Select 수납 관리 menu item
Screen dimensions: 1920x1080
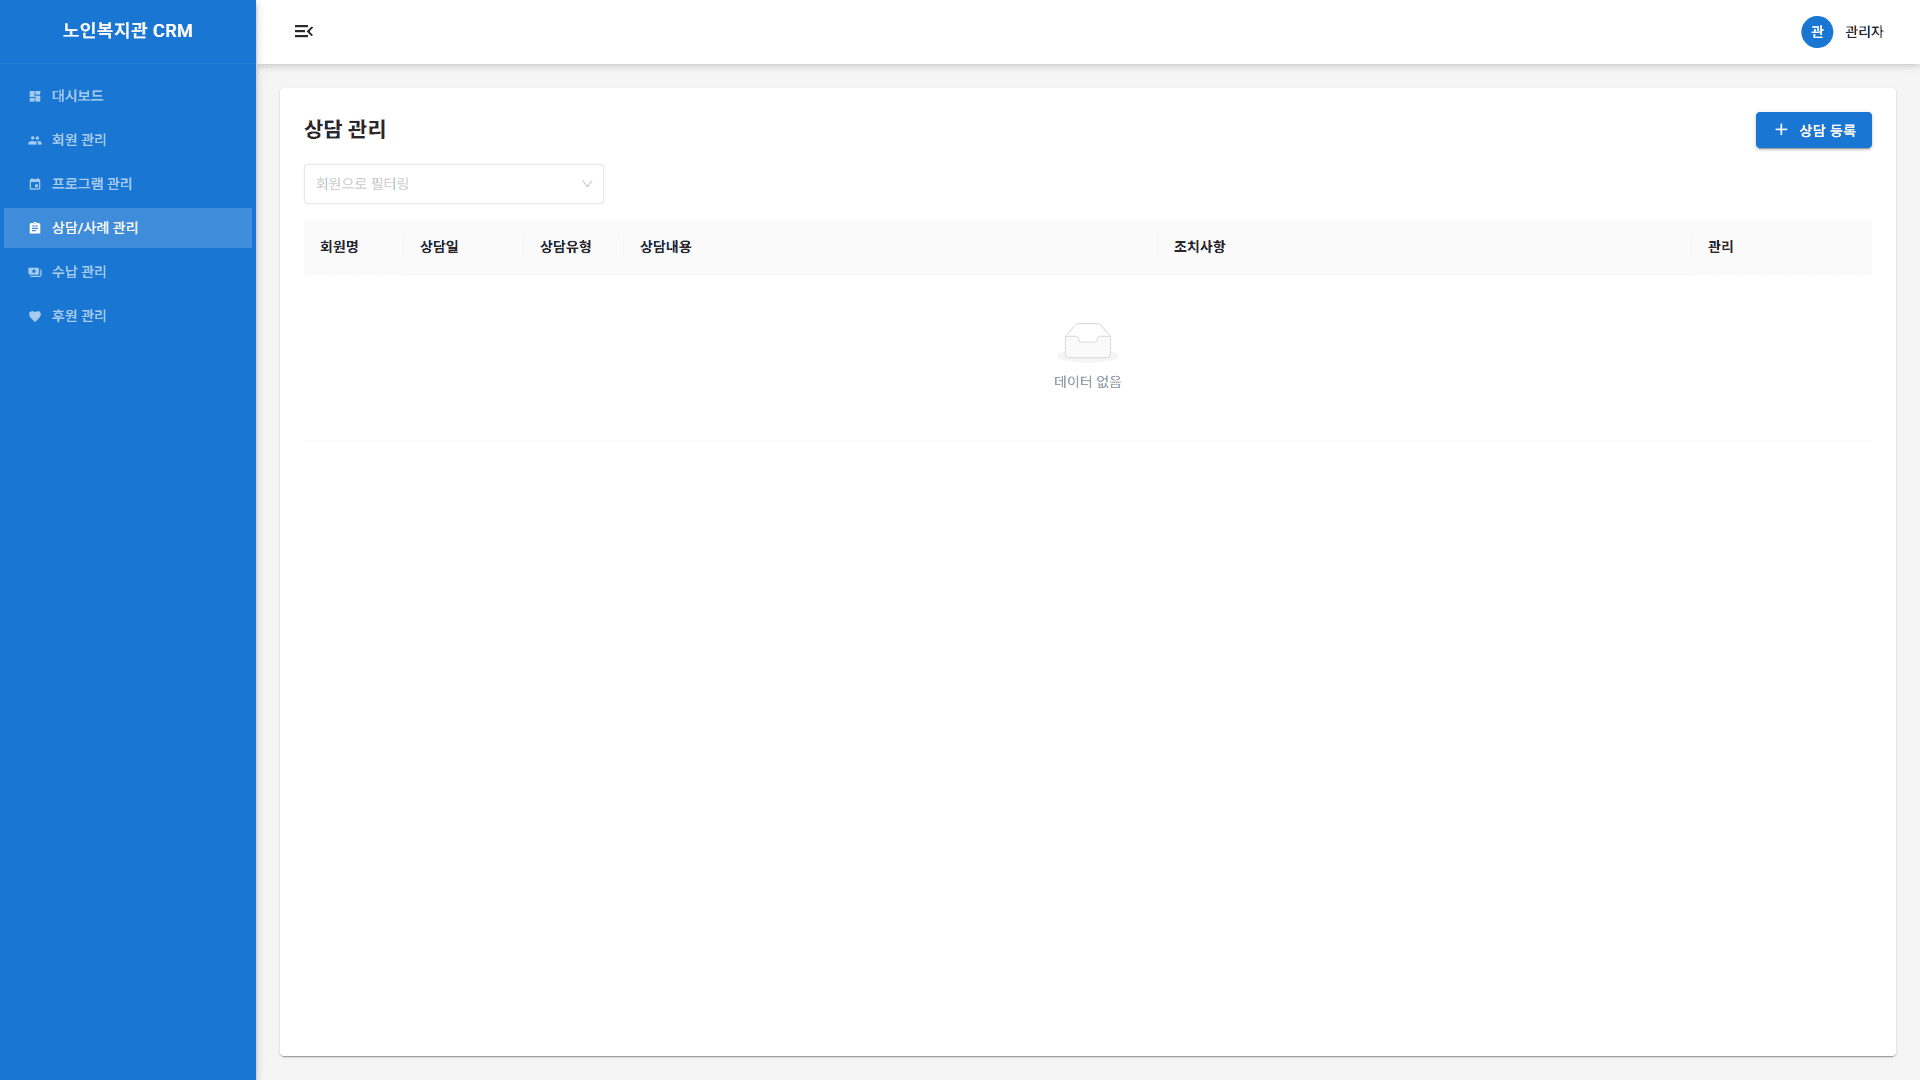79,272
